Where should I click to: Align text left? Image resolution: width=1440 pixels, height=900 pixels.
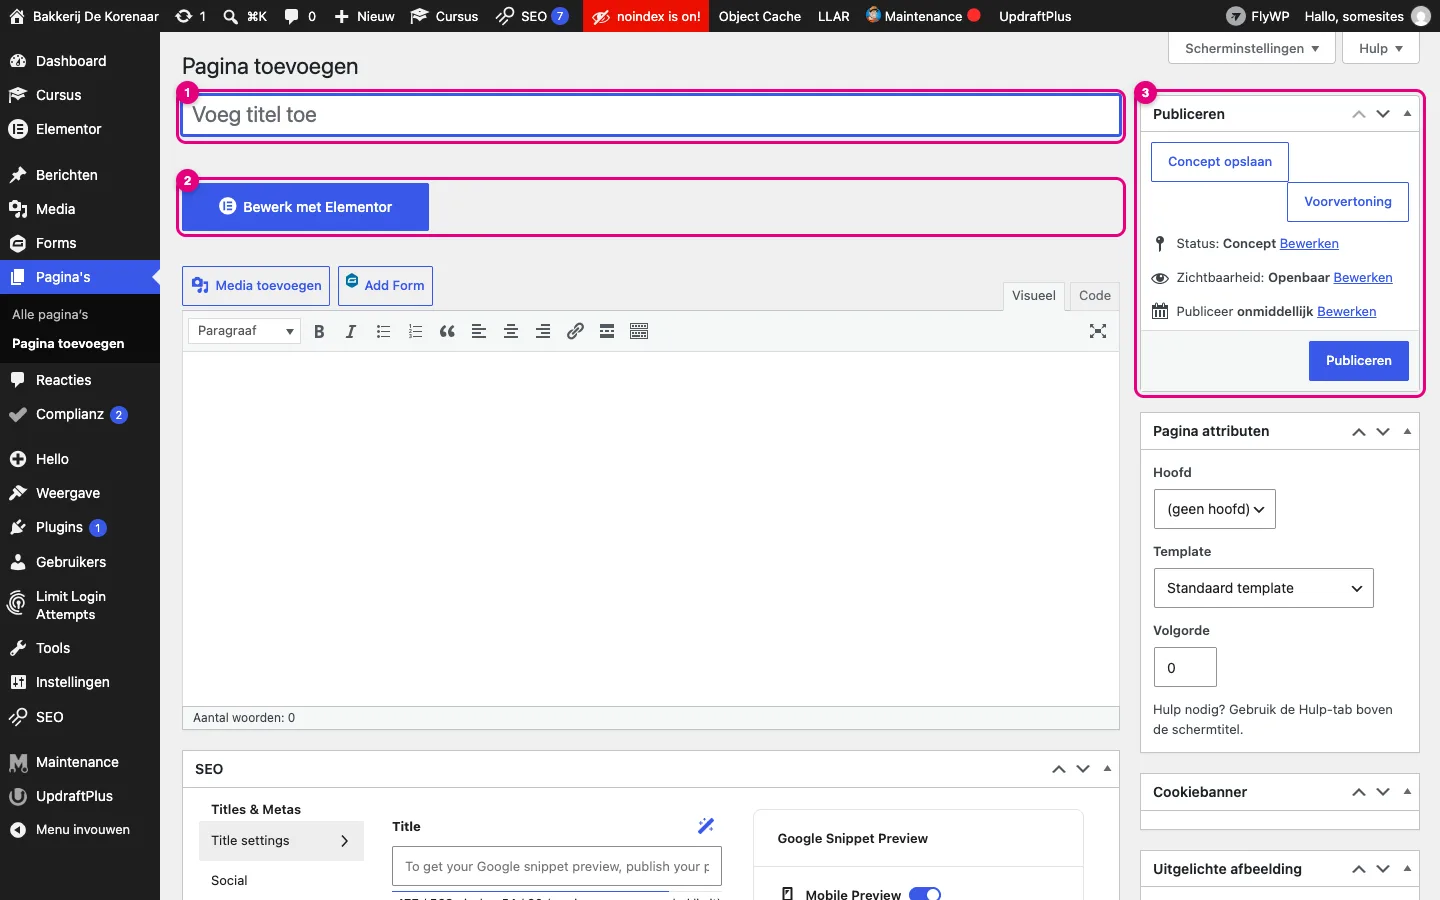coord(479,332)
